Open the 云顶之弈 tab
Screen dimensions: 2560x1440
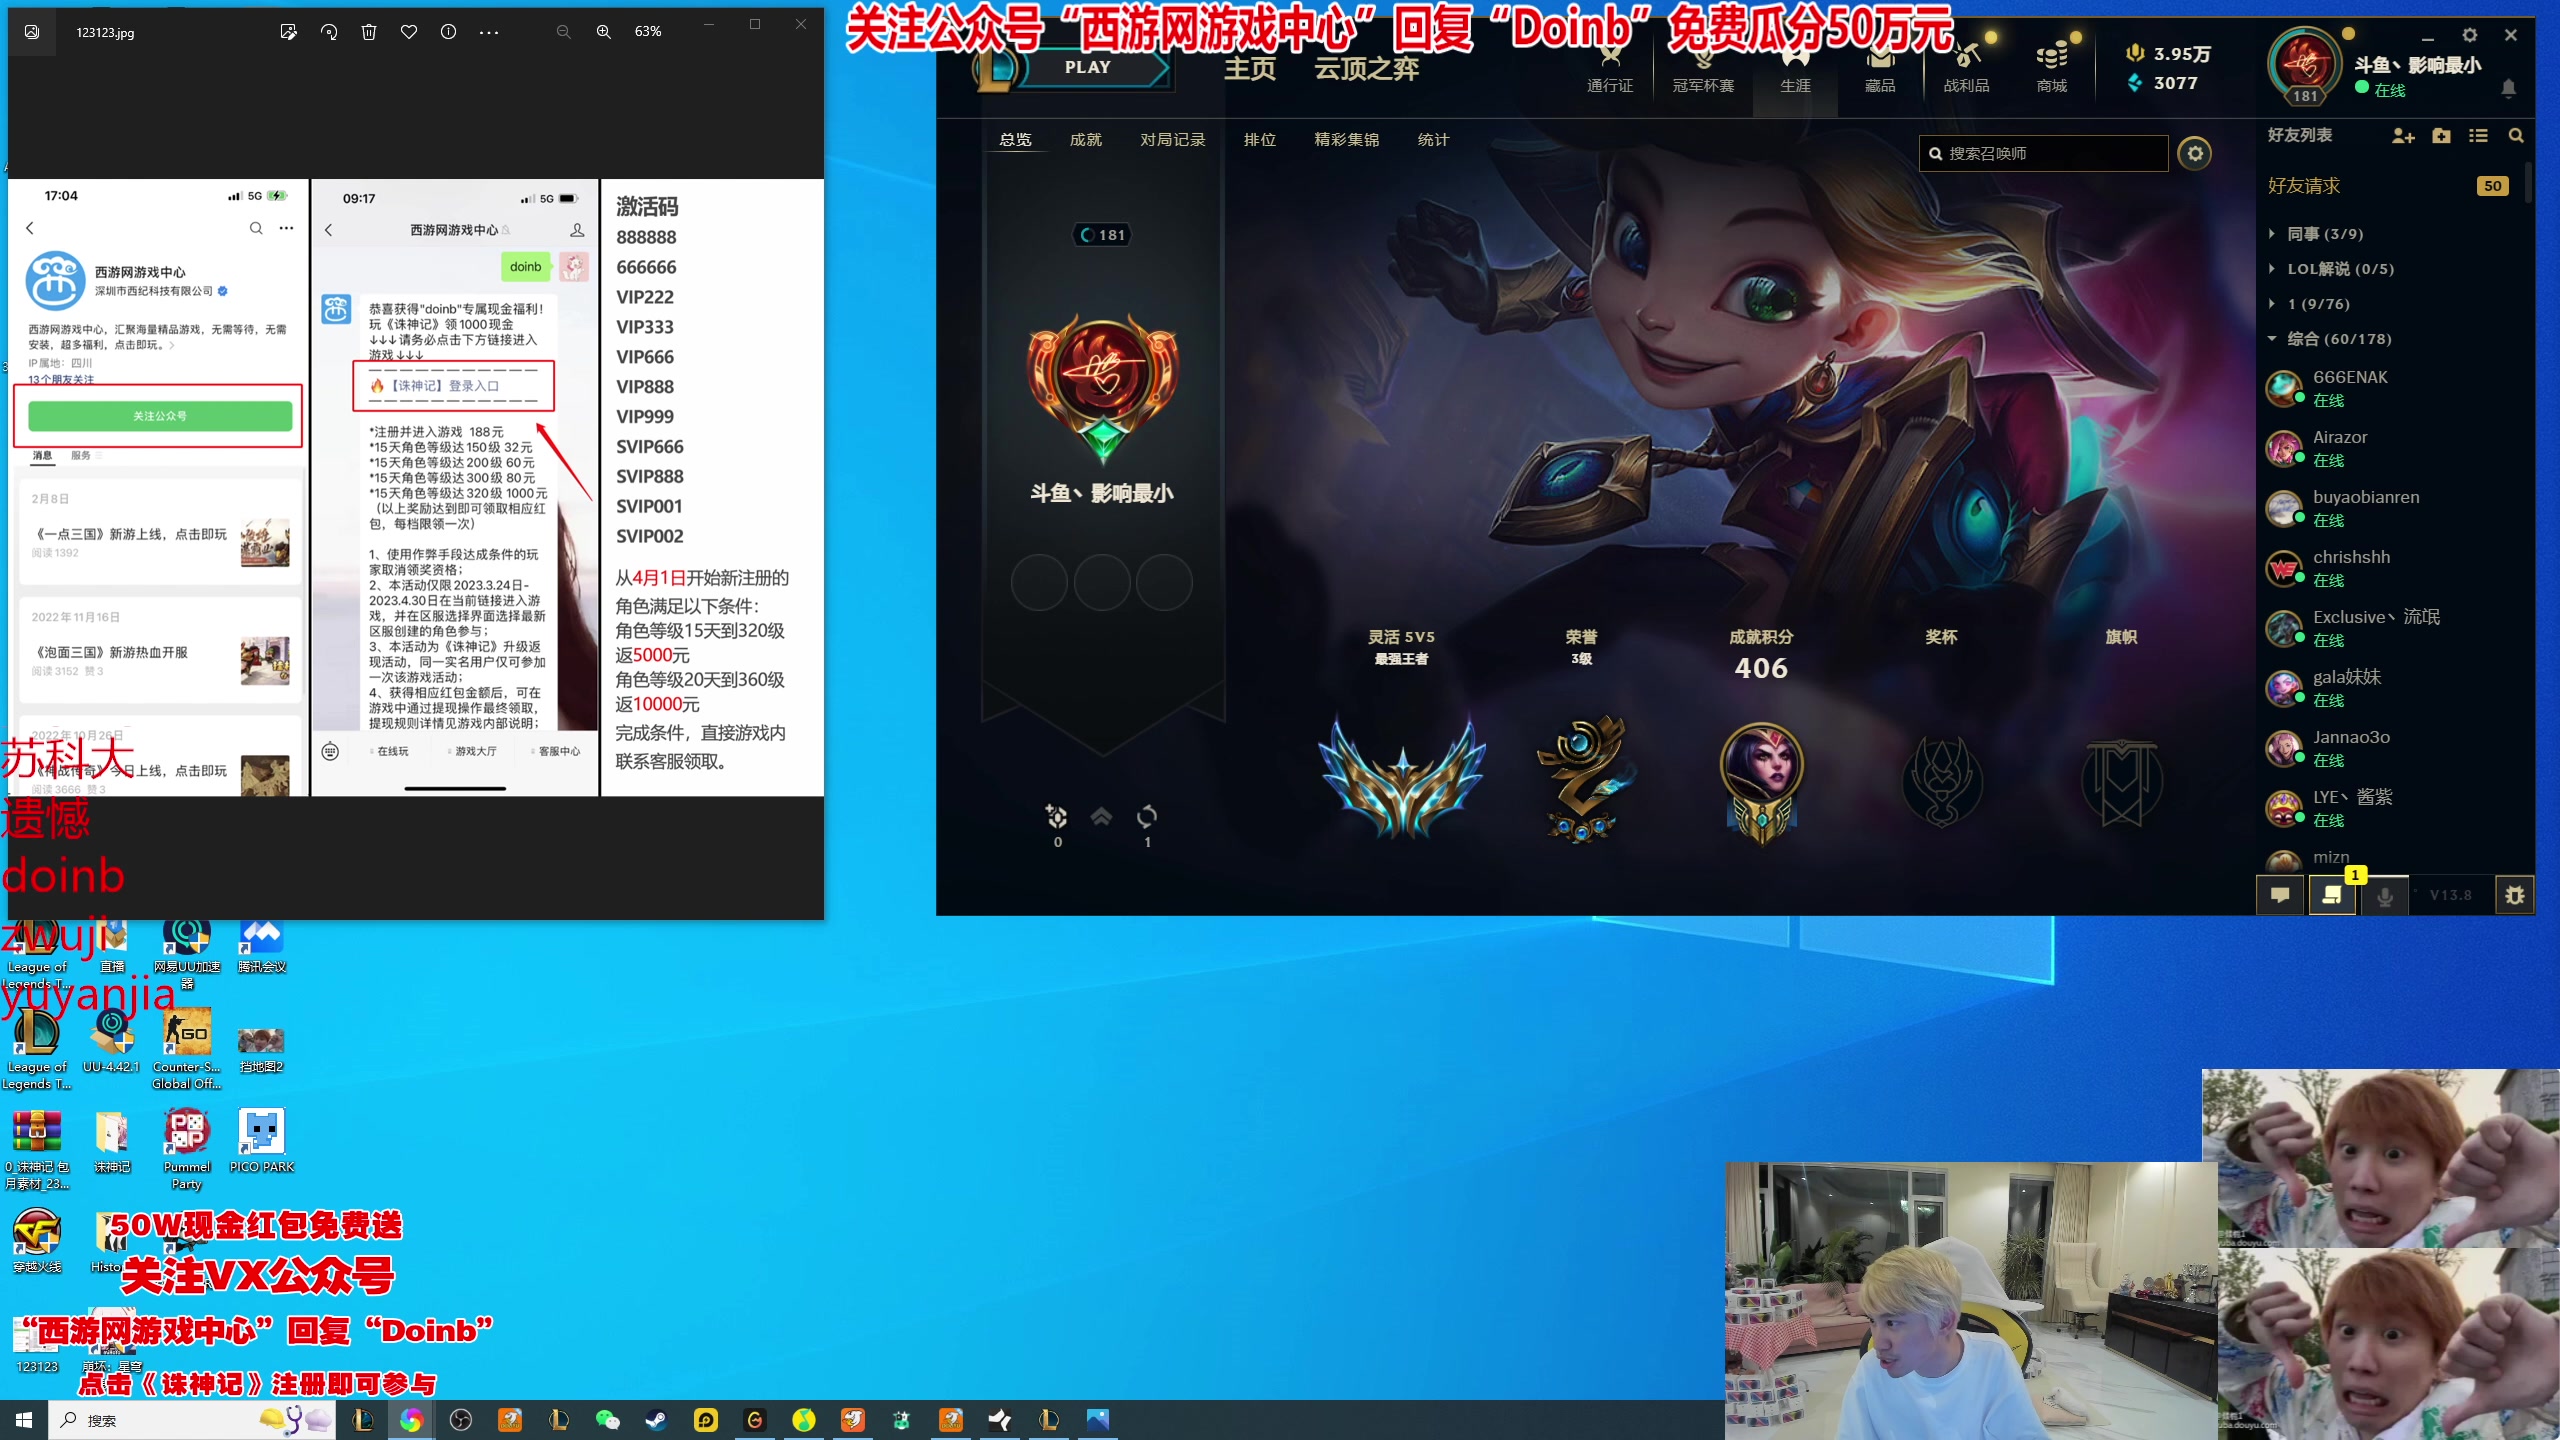(x=1367, y=68)
